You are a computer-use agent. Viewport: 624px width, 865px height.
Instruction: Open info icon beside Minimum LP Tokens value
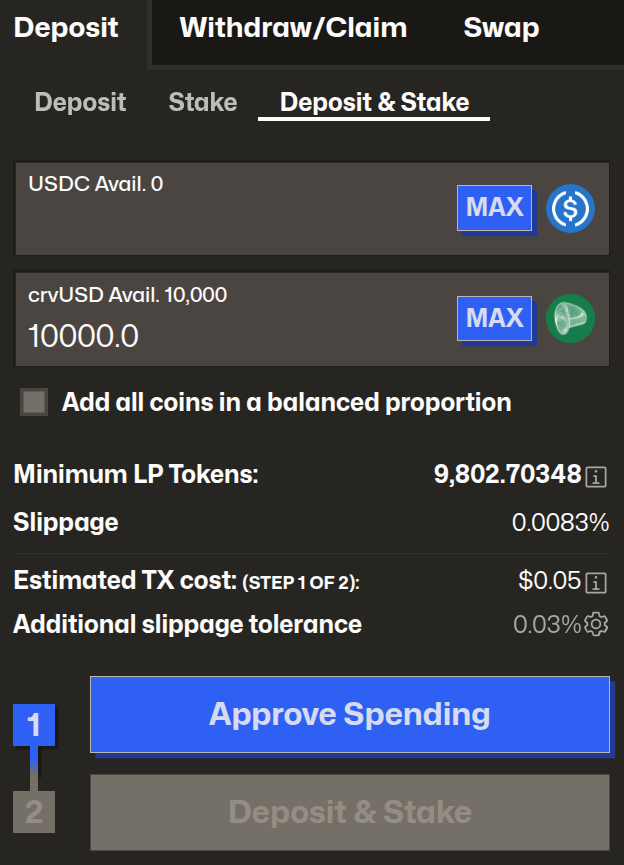click(x=597, y=476)
